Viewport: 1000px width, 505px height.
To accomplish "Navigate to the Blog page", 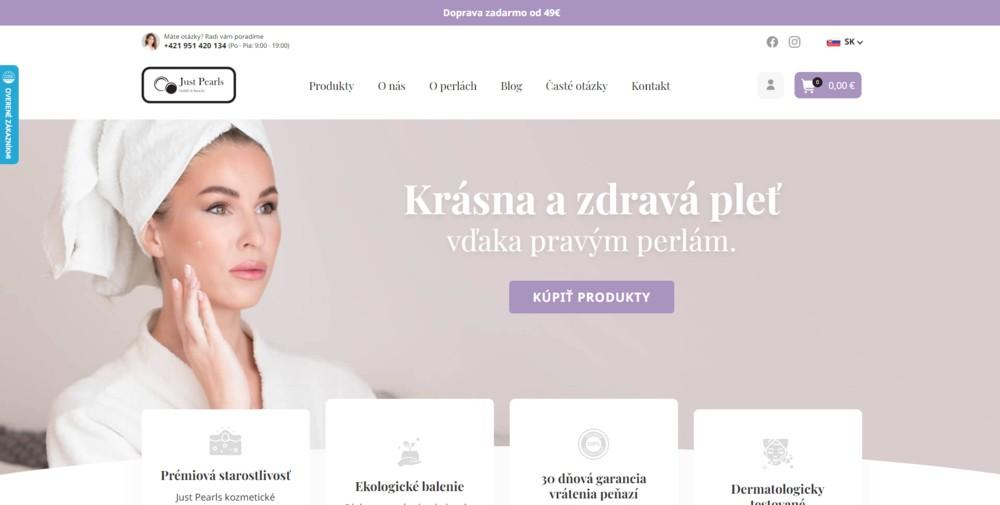I will pyautogui.click(x=511, y=85).
